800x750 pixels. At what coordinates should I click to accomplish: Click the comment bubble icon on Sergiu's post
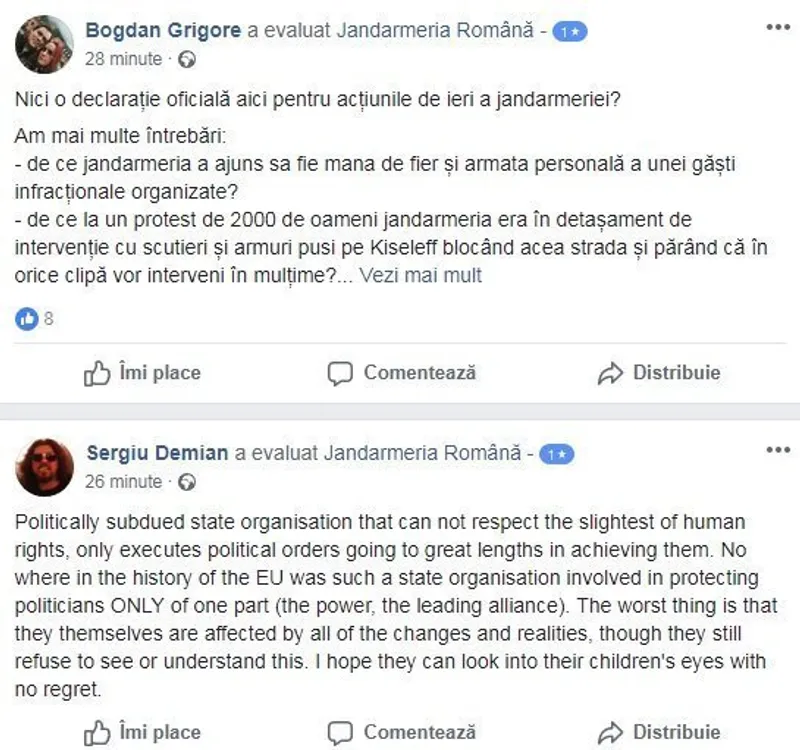(x=340, y=733)
